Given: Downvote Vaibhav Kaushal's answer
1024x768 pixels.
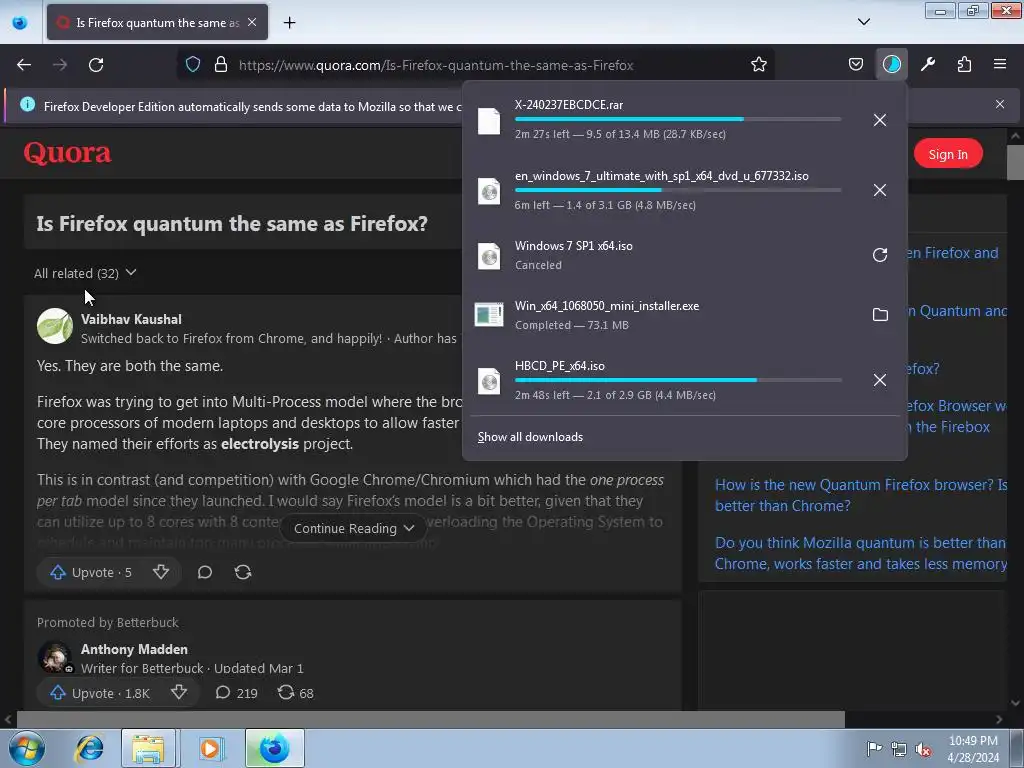Looking at the screenshot, I should (161, 572).
